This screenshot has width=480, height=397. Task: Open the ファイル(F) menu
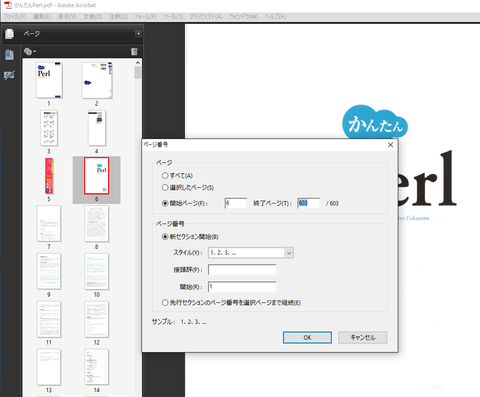point(14,16)
